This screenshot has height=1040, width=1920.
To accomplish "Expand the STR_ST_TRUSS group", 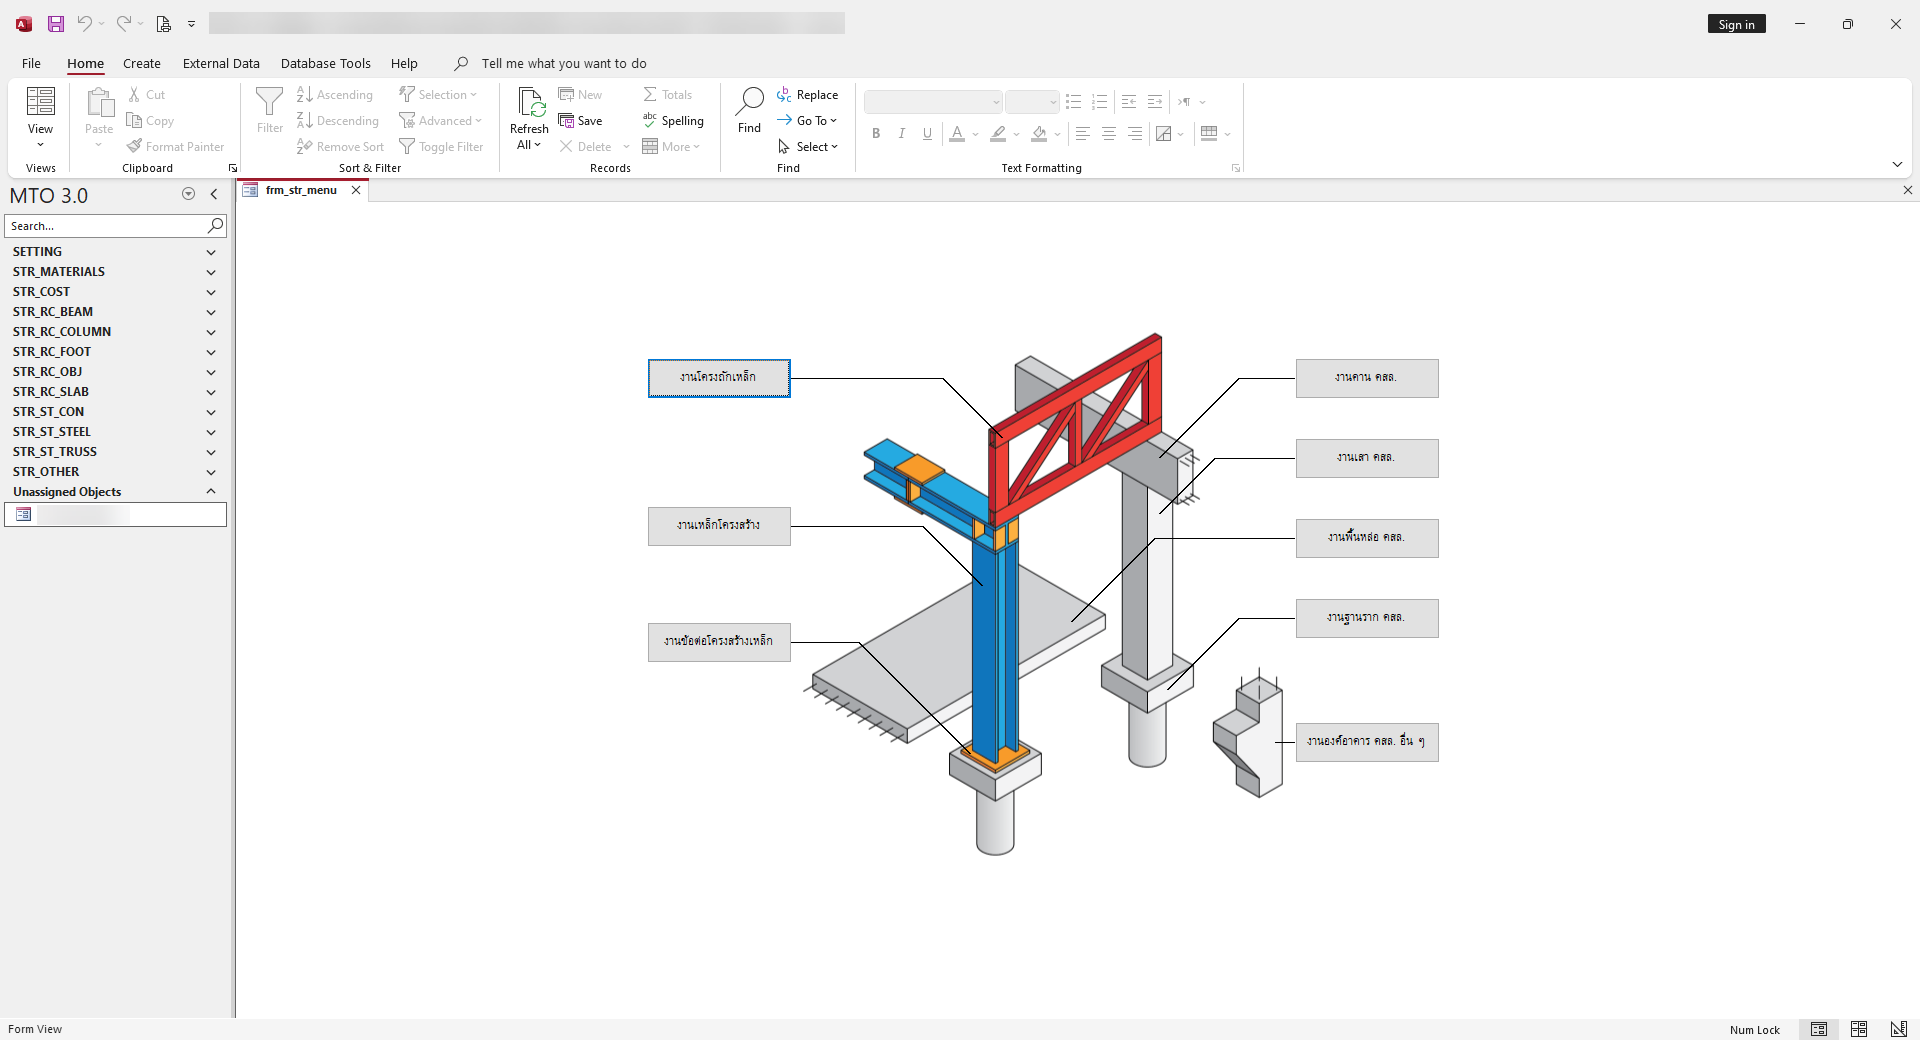I will point(211,452).
